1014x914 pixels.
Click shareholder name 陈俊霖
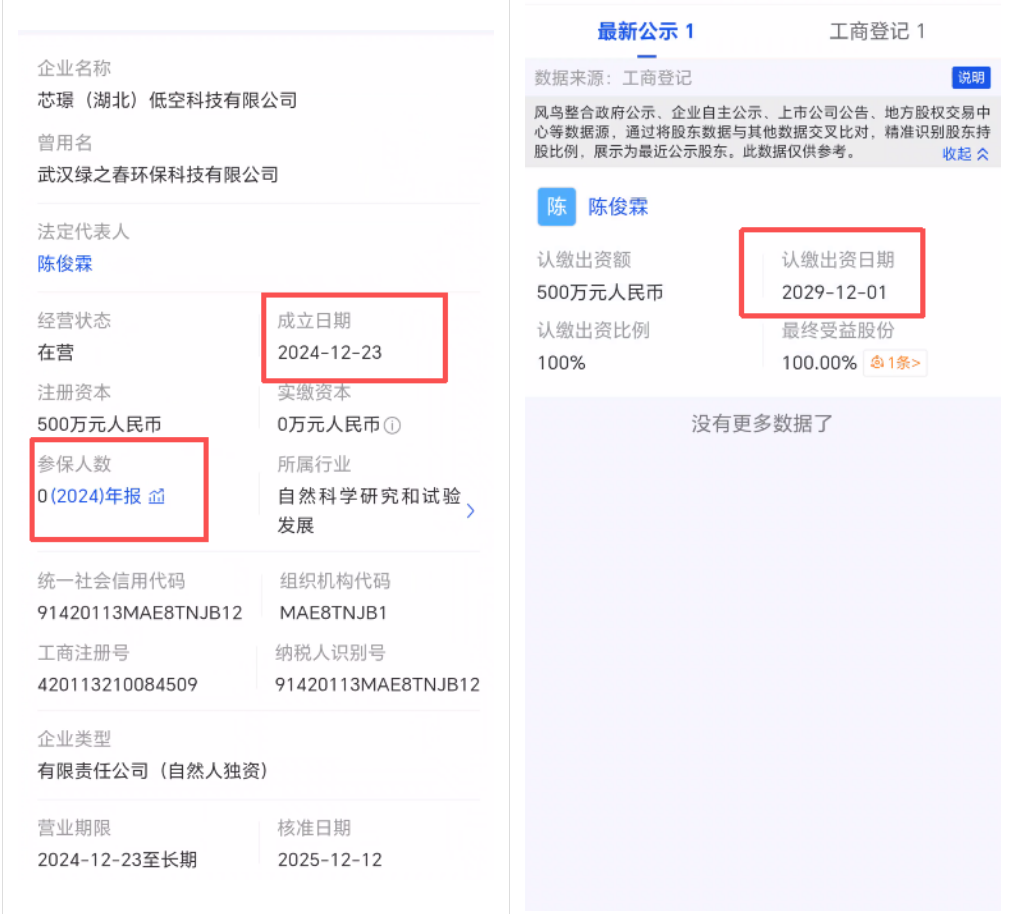(617, 207)
